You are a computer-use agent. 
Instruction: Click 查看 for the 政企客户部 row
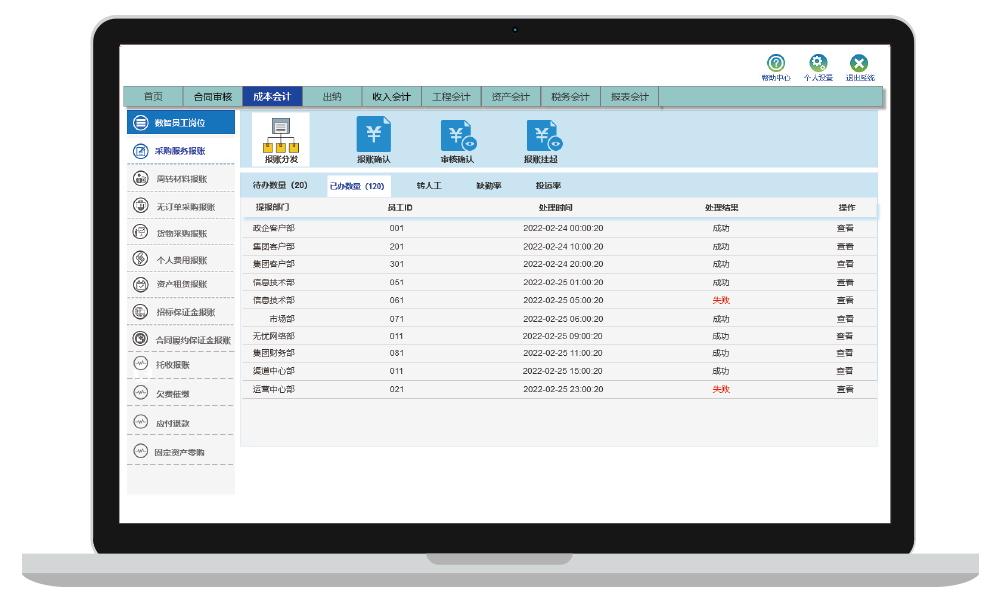[845, 228]
